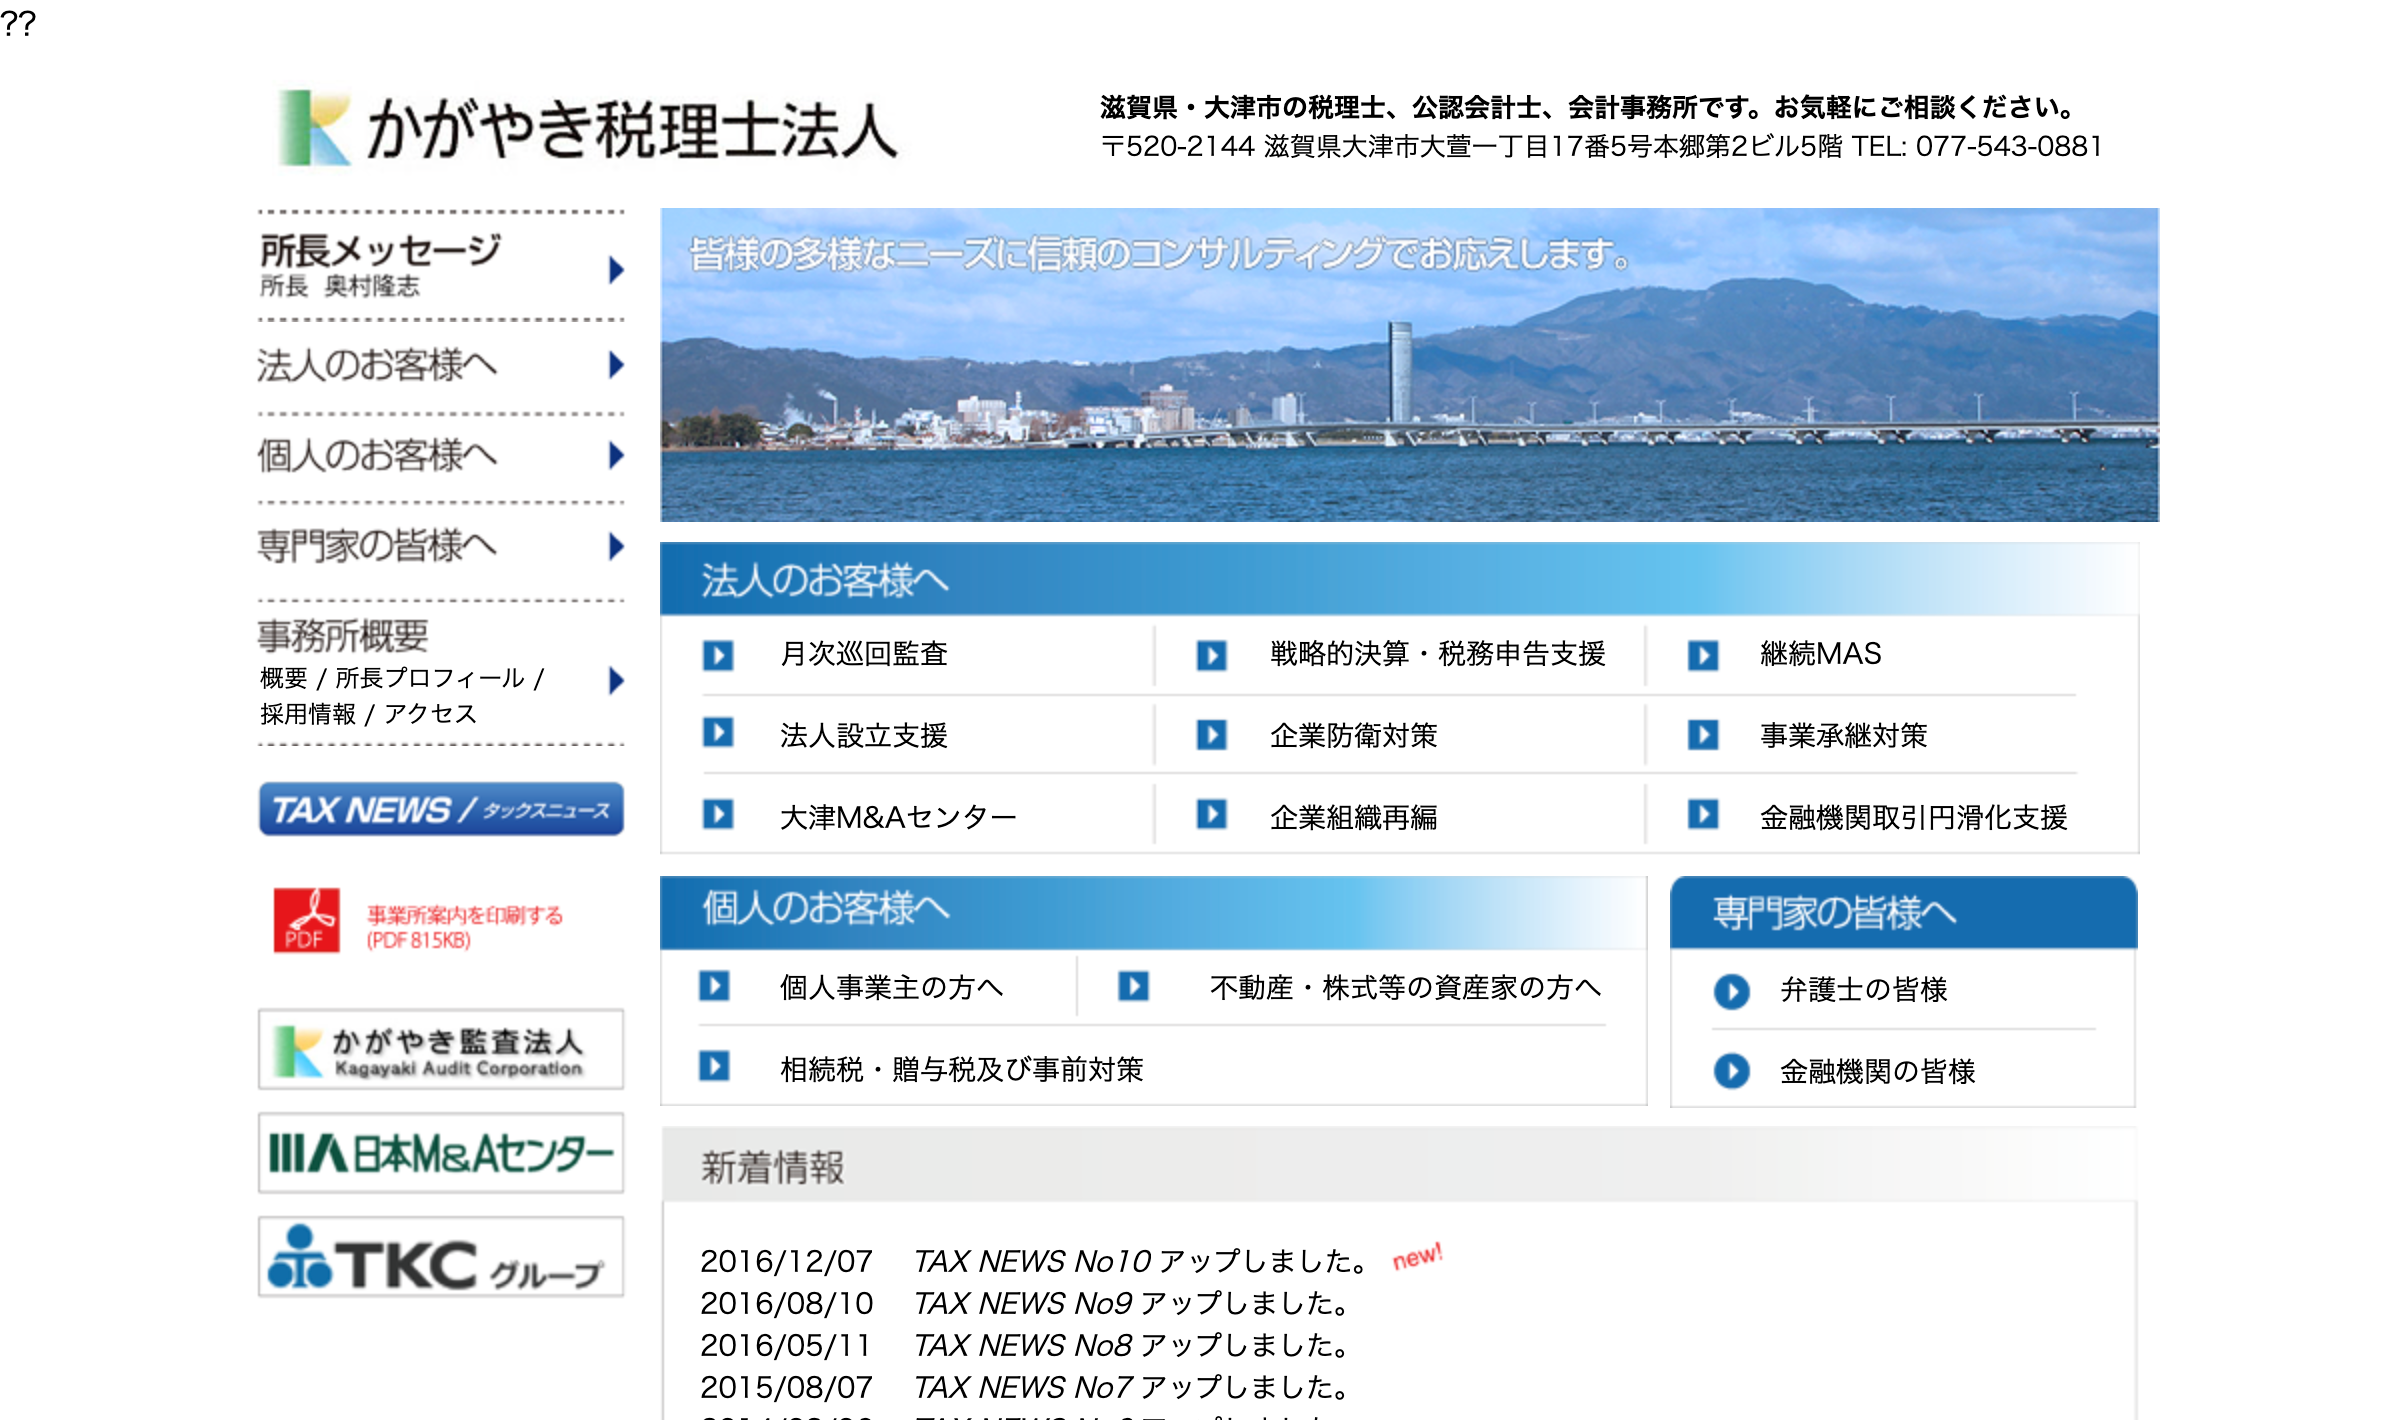This screenshot has height=1420, width=2400.
Task: Click the かがやき税理士法人 logo
Action: (x=588, y=130)
